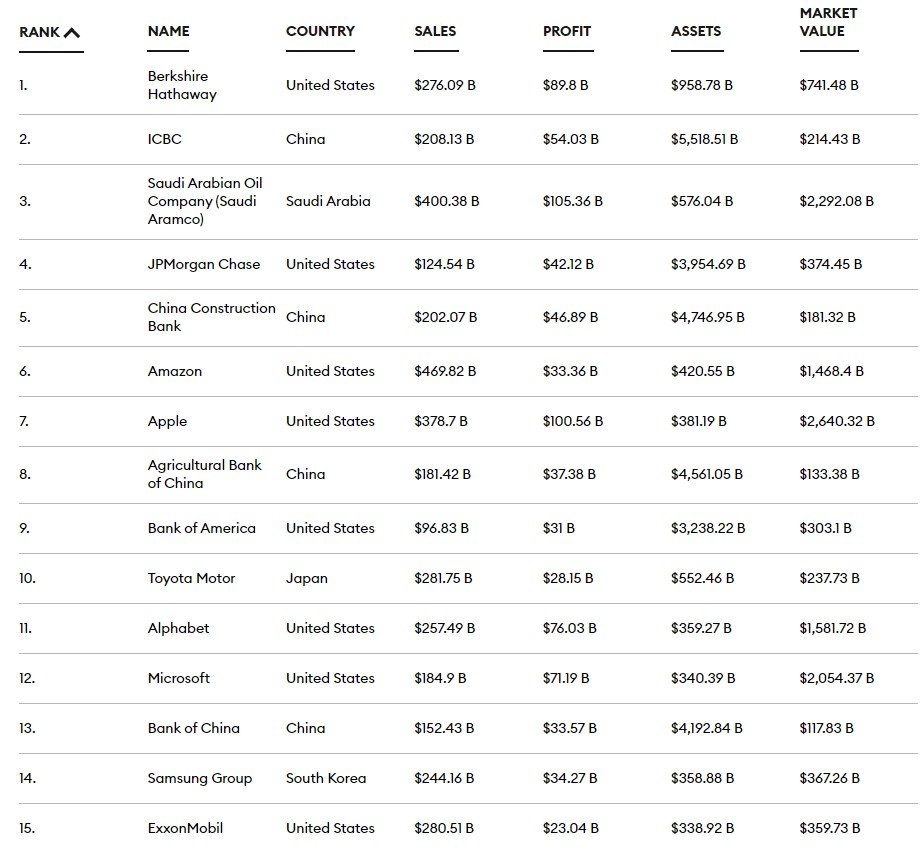Open the JPMorgan Chase entry
Viewport: 920px width, 853px height.
pos(204,264)
